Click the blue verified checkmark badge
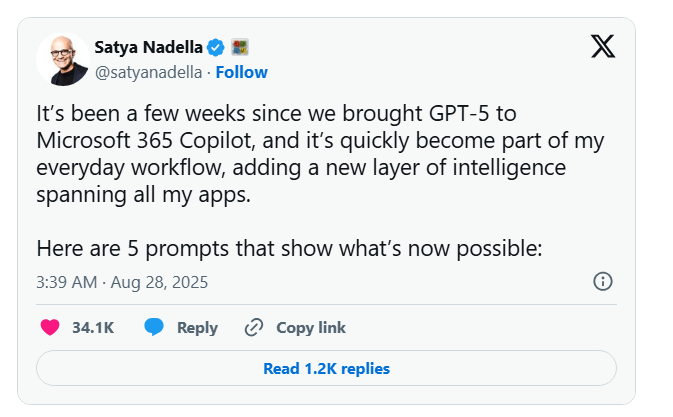This screenshot has width=673, height=417. tap(214, 47)
